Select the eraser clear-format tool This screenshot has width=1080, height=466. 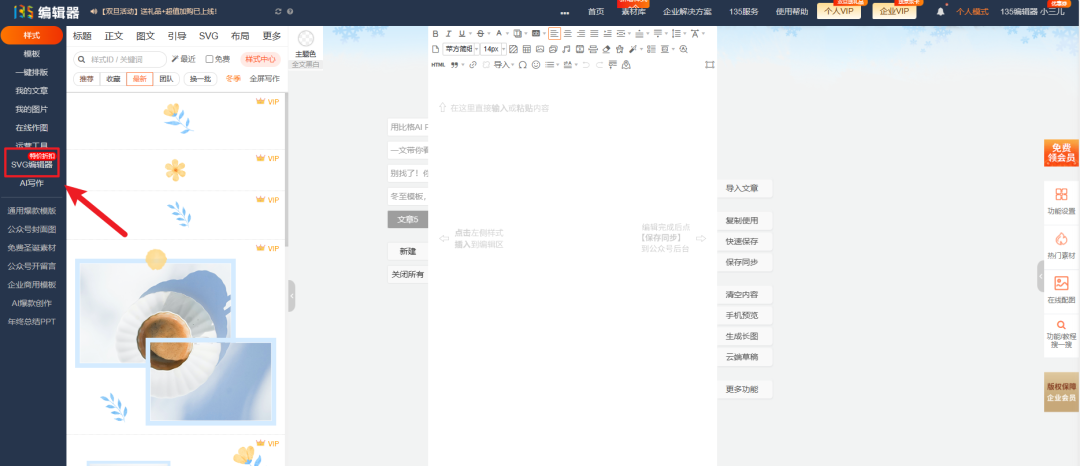pos(606,49)
